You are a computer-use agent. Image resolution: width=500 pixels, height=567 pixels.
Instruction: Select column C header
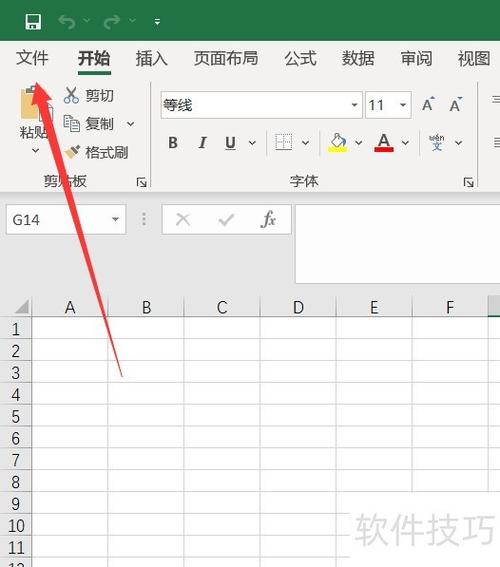222,307
